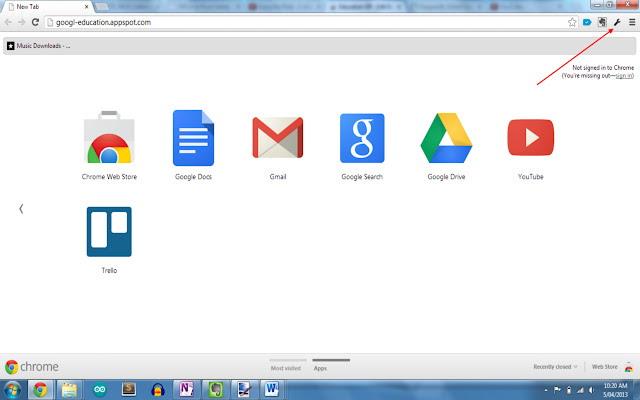Click the battery tray icon
Image resolution: width=640 pixels, height=400 pixels.
569,390
